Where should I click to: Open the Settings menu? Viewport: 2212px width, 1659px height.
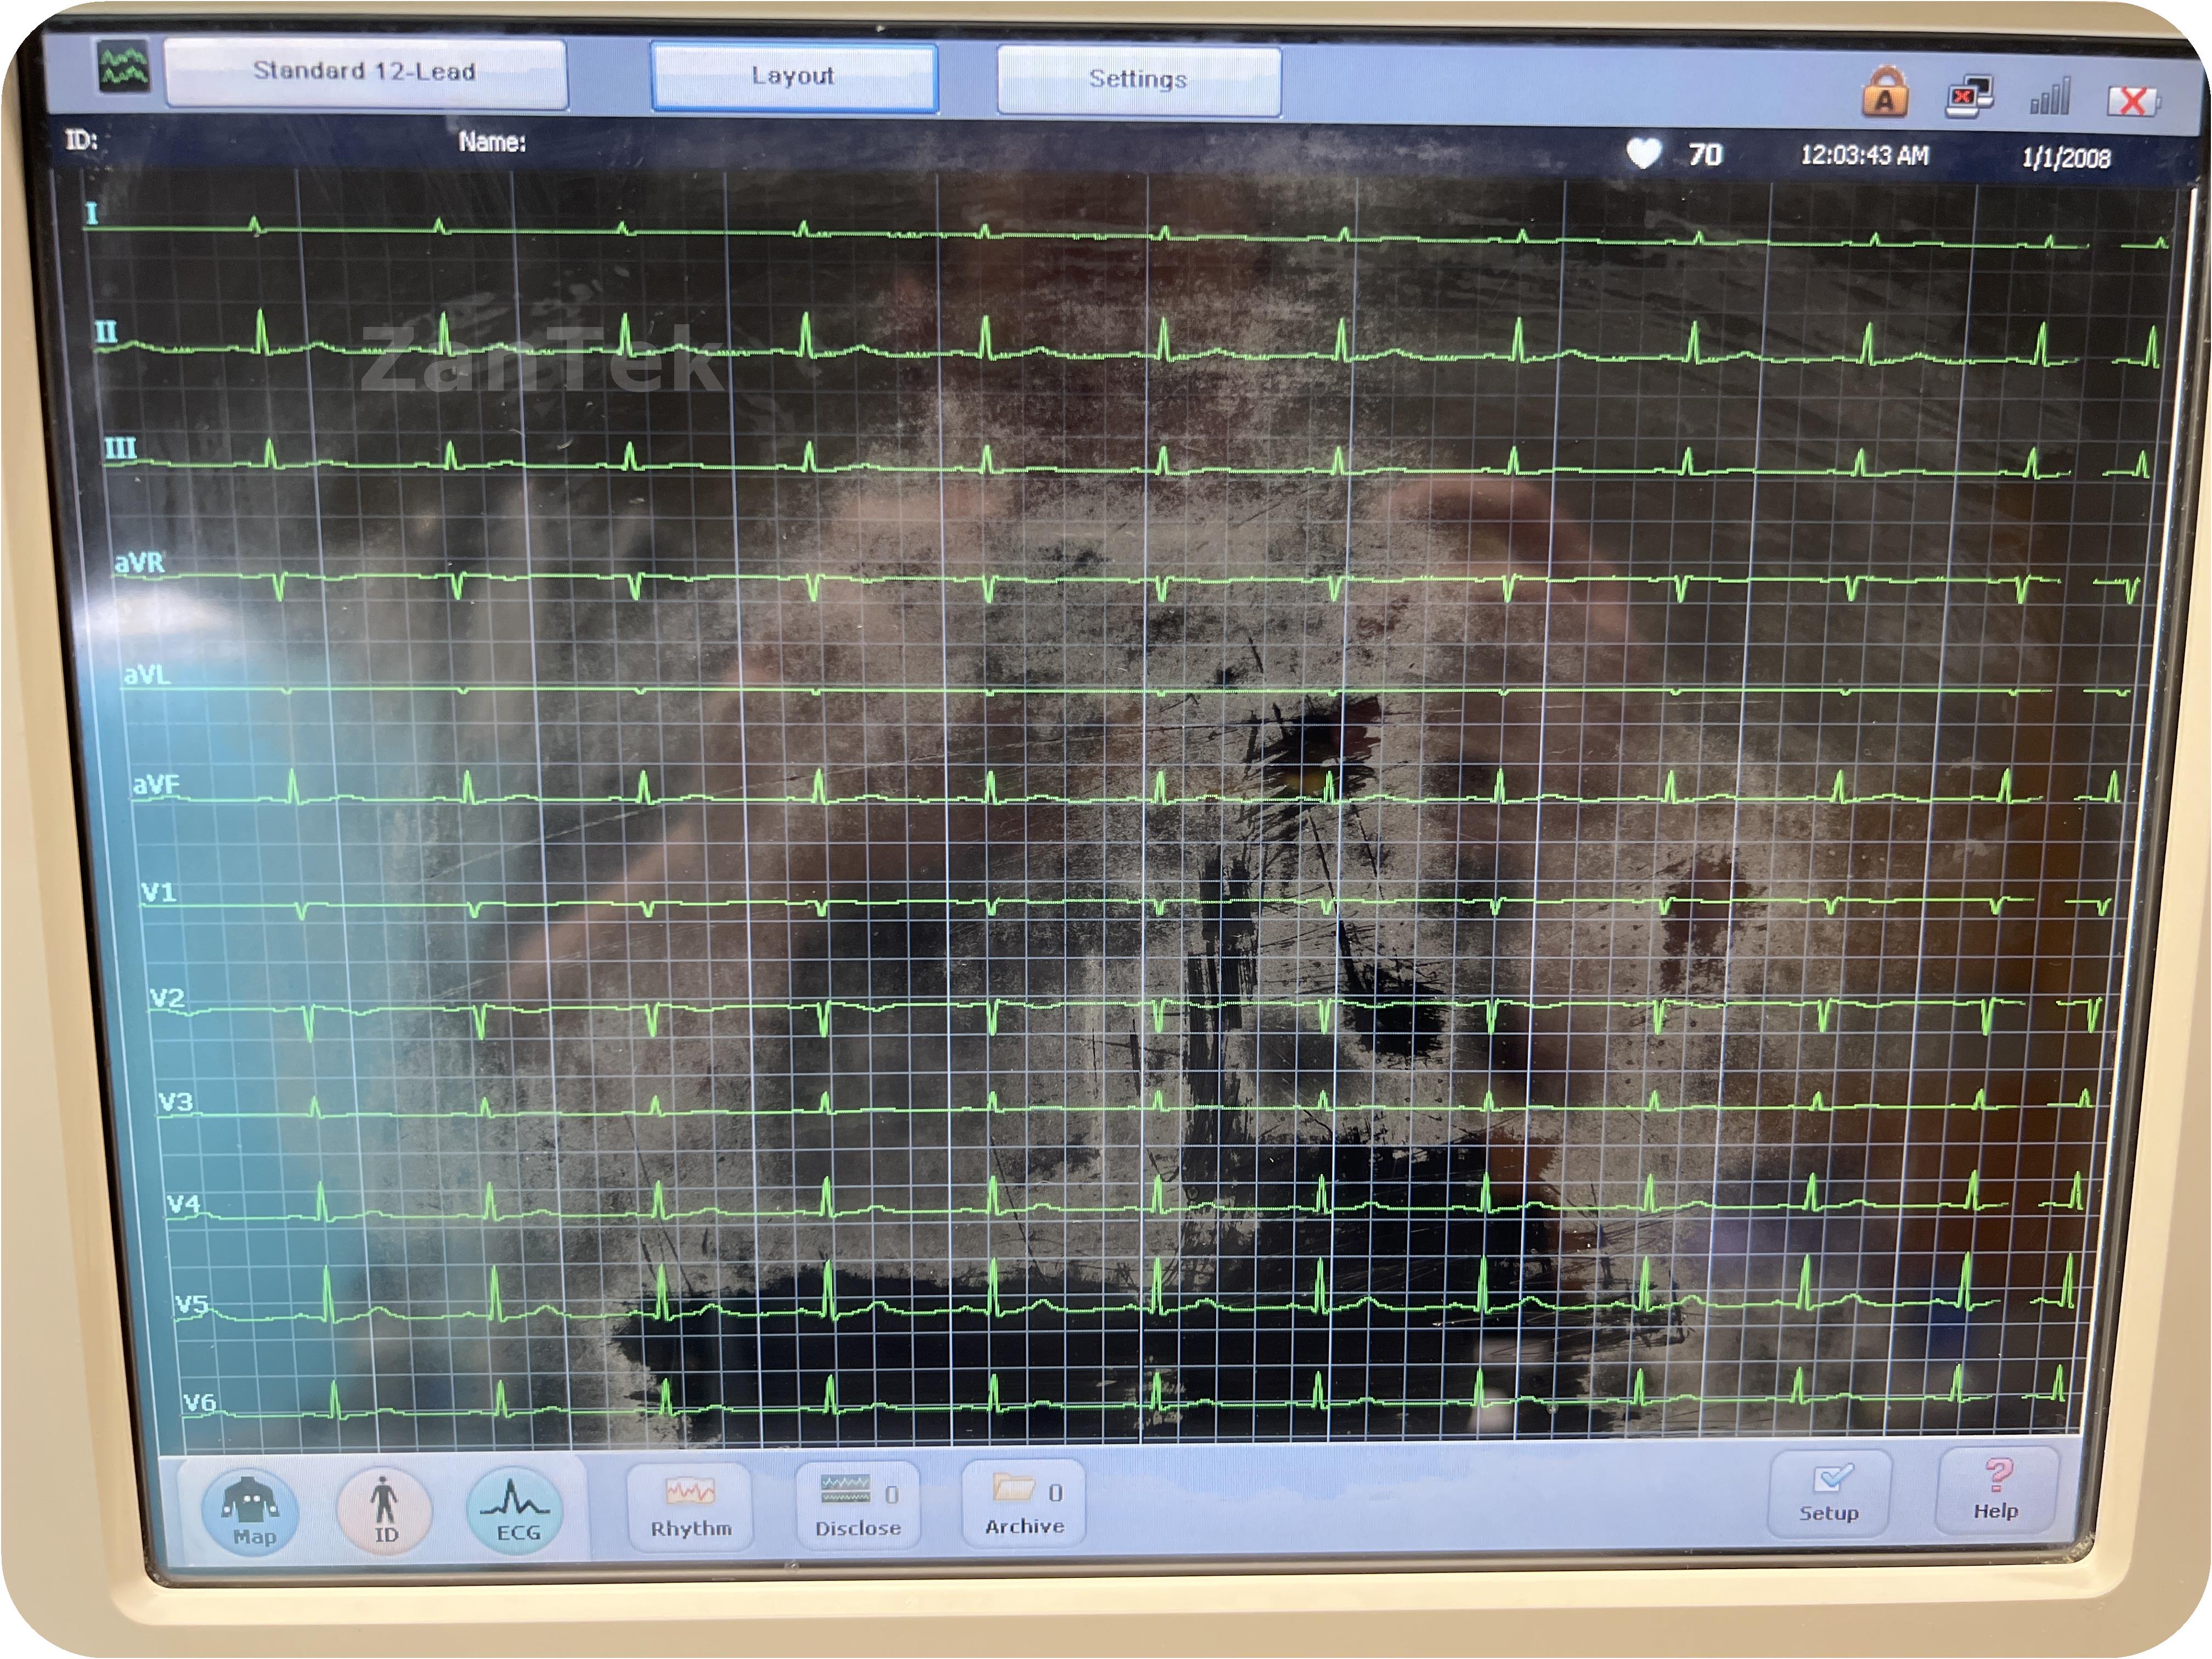(x=1138, y=80)
